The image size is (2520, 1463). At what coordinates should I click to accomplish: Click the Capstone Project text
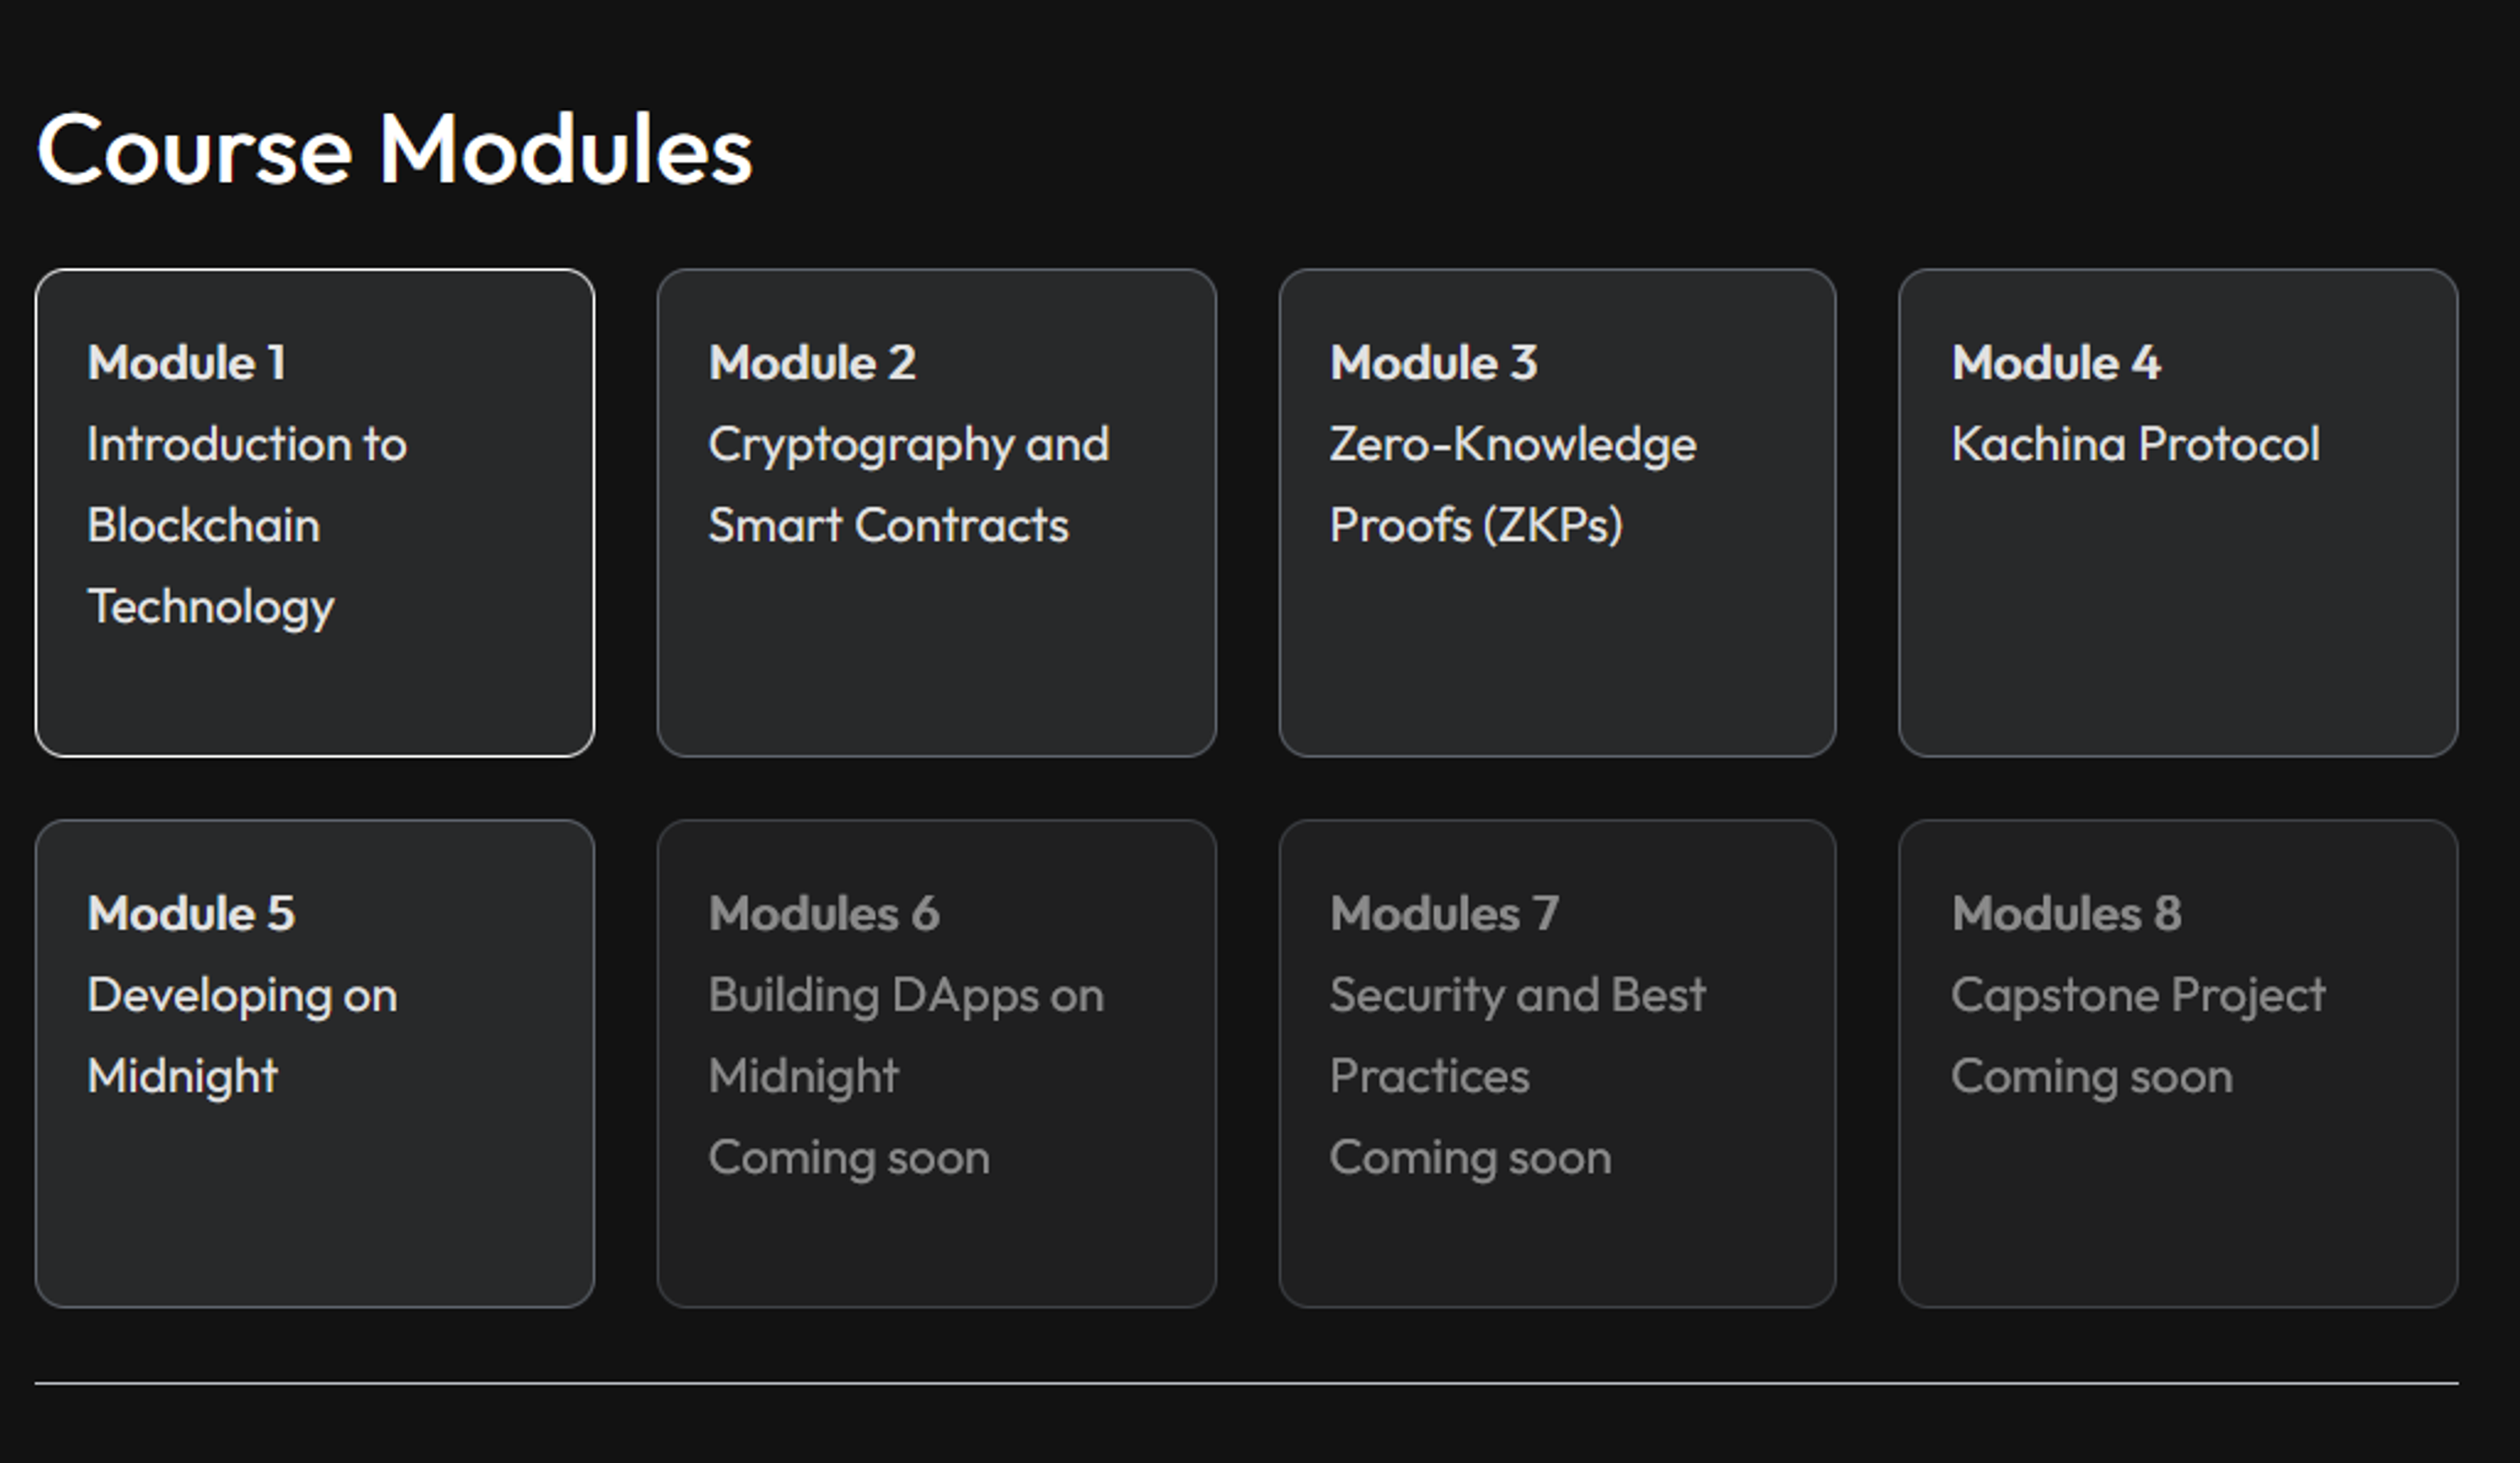[x=2138, y=995]
